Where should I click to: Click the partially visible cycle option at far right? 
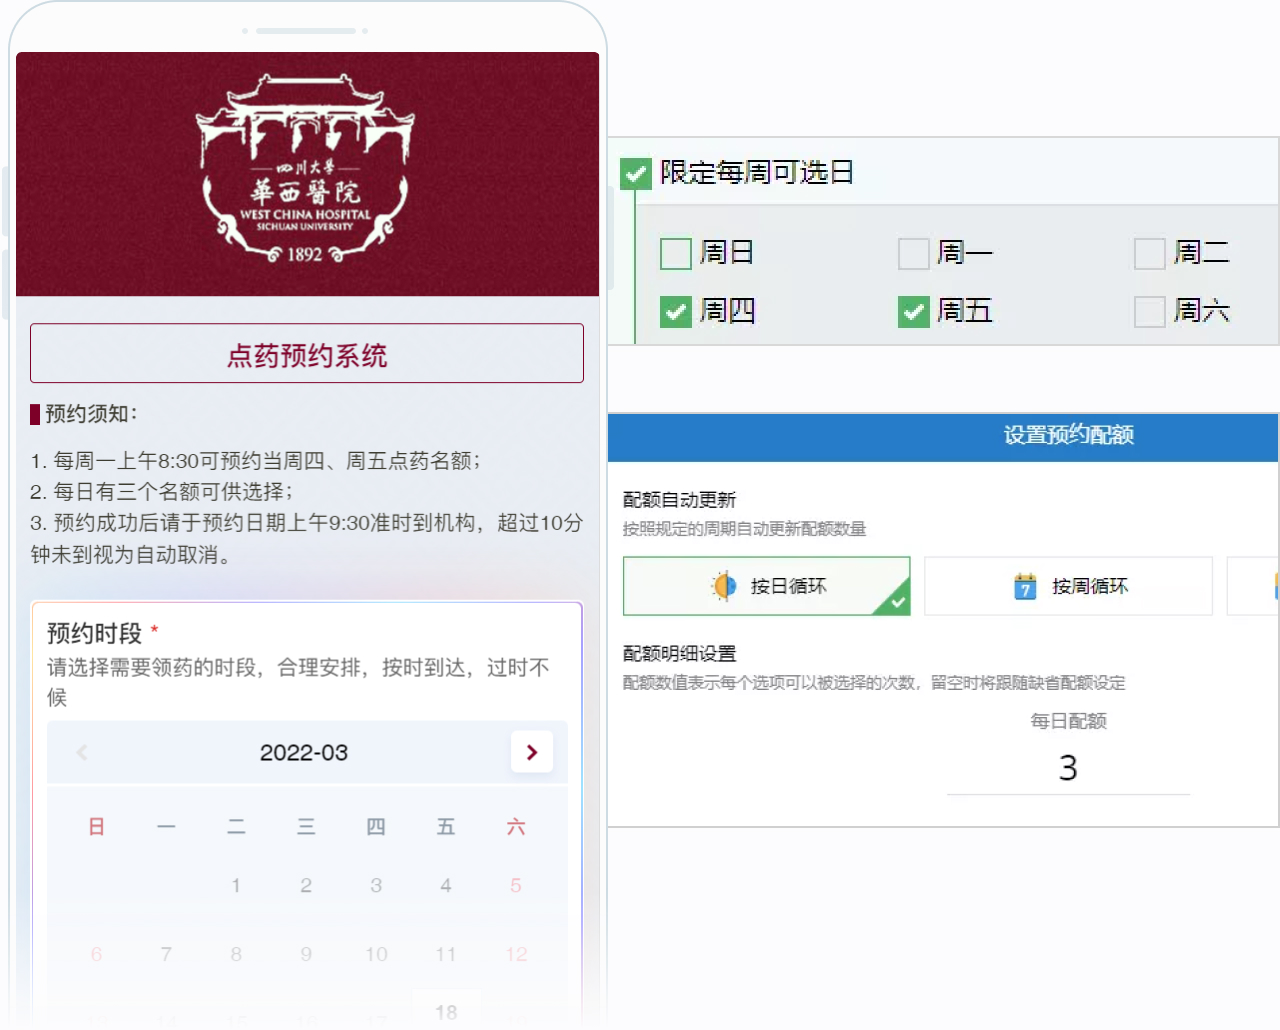click(1260, 586)
